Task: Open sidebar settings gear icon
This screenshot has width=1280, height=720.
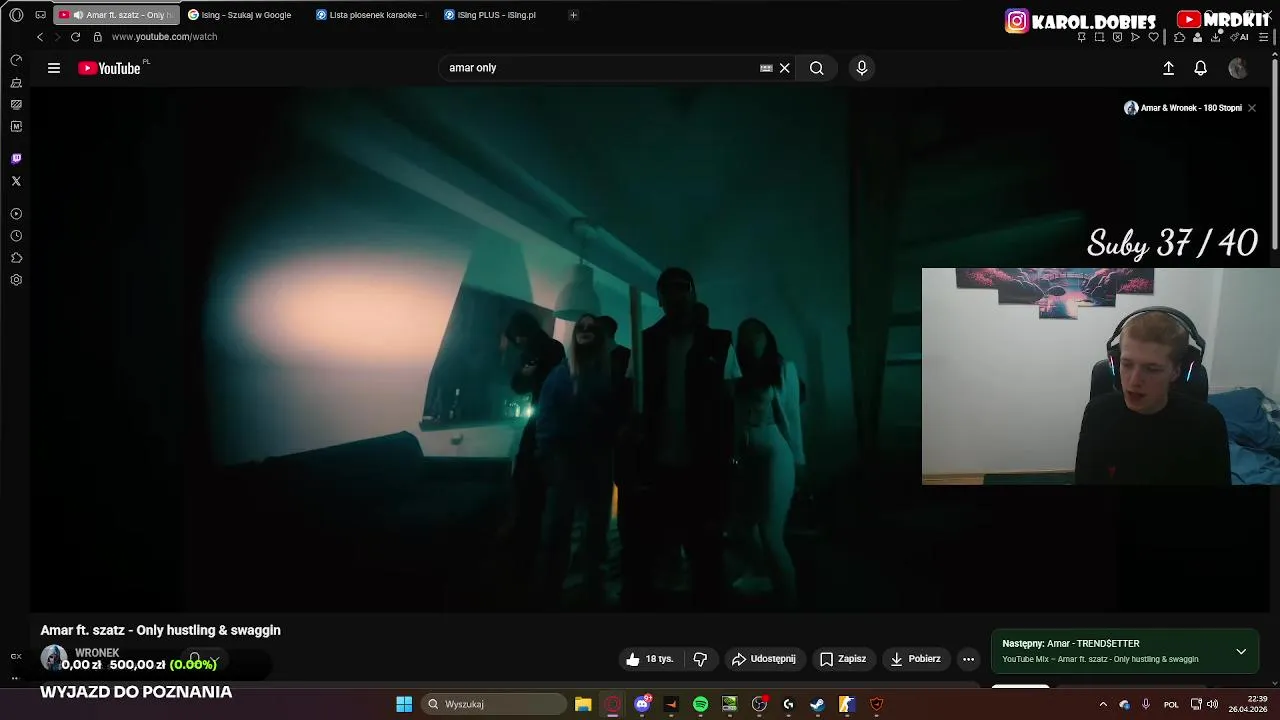Action: click(16, 280)
